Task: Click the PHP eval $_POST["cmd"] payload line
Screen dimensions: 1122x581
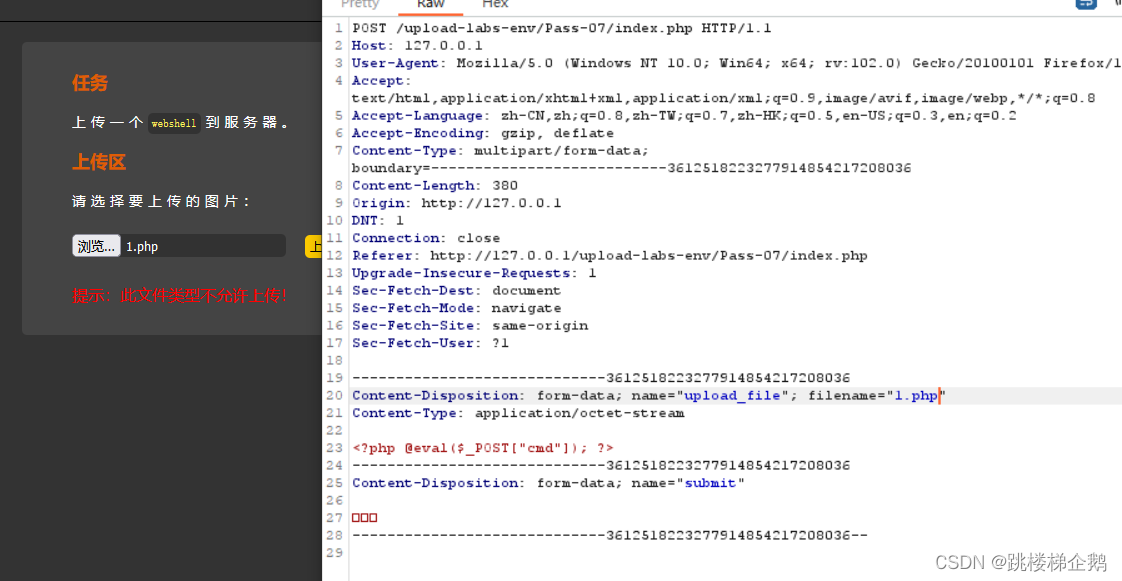Action: [x=483, y=448]
